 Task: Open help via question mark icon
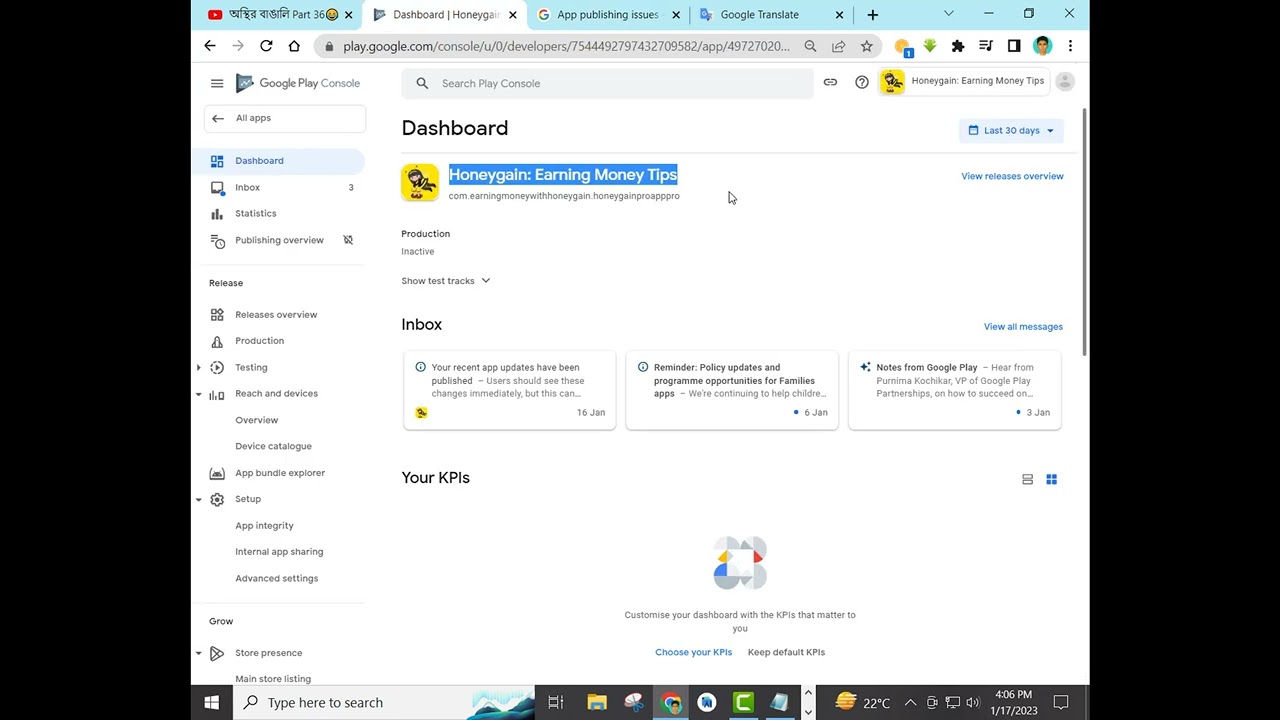(x=862, y=82)
